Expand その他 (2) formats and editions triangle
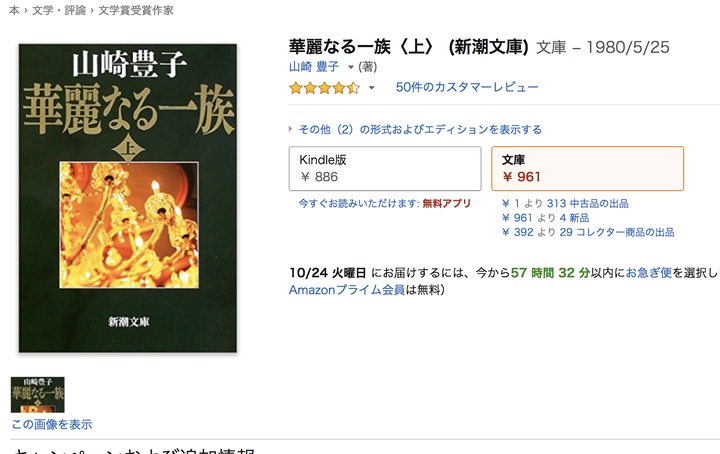Screen dimensions: 720x454 291,129
